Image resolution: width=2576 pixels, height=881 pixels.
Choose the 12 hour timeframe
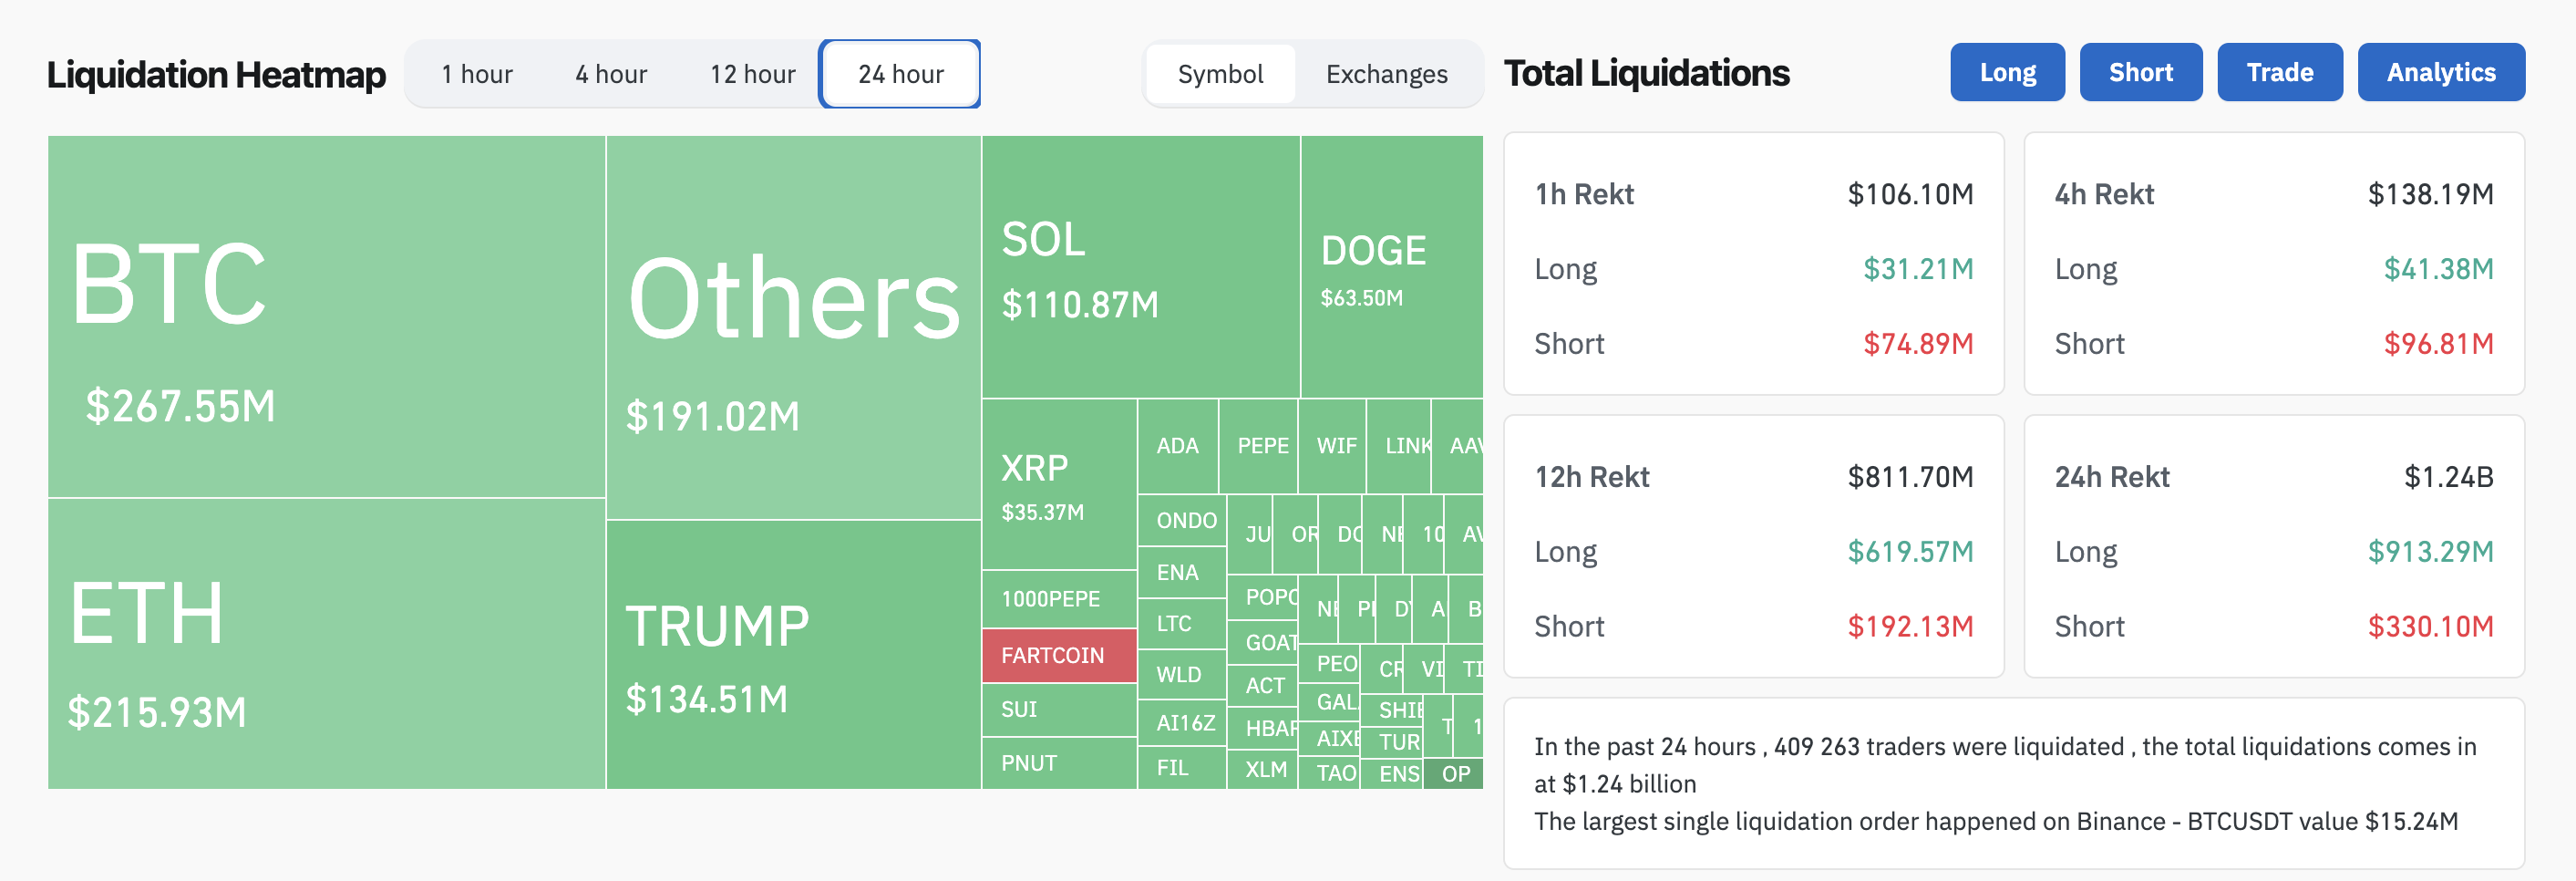pyautogui.click(x=752, y=74)
